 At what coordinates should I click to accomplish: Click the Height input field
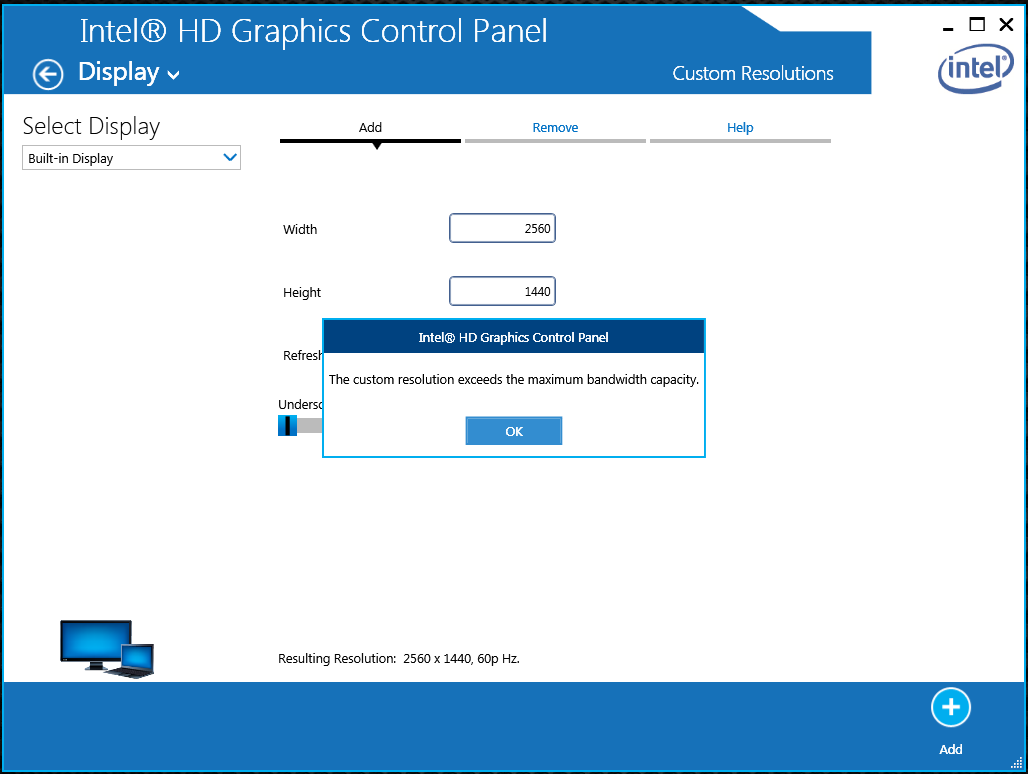tap(502, 291)
